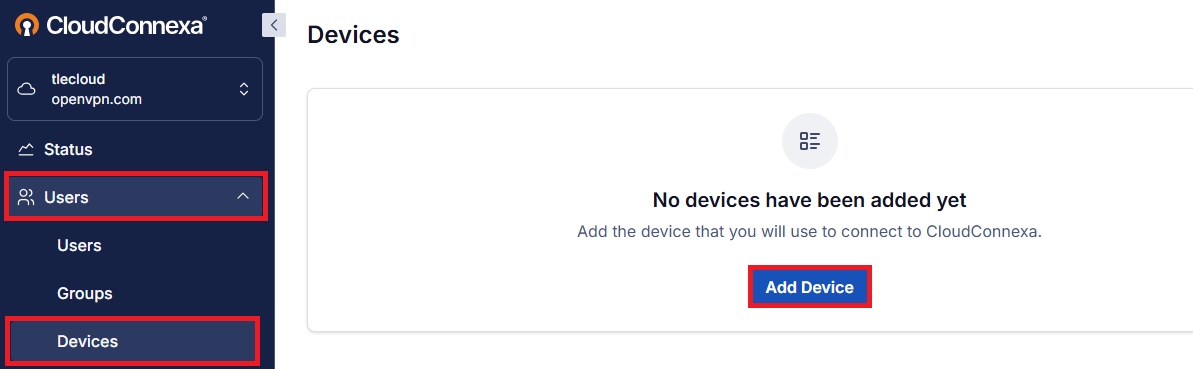Select the Devices sidebar item

point(132,341)
